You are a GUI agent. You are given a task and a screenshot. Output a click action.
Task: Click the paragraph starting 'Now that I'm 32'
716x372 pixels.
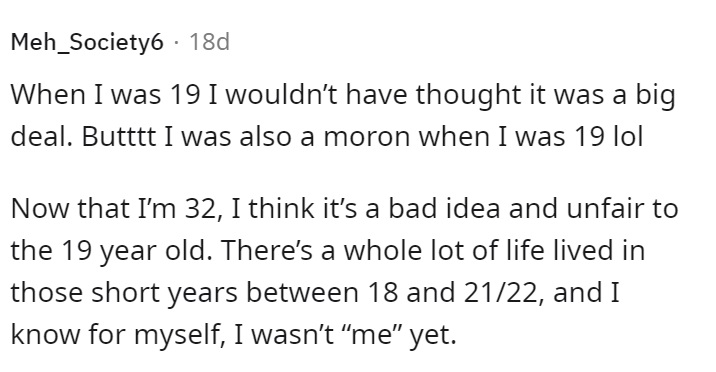(344, 271)
